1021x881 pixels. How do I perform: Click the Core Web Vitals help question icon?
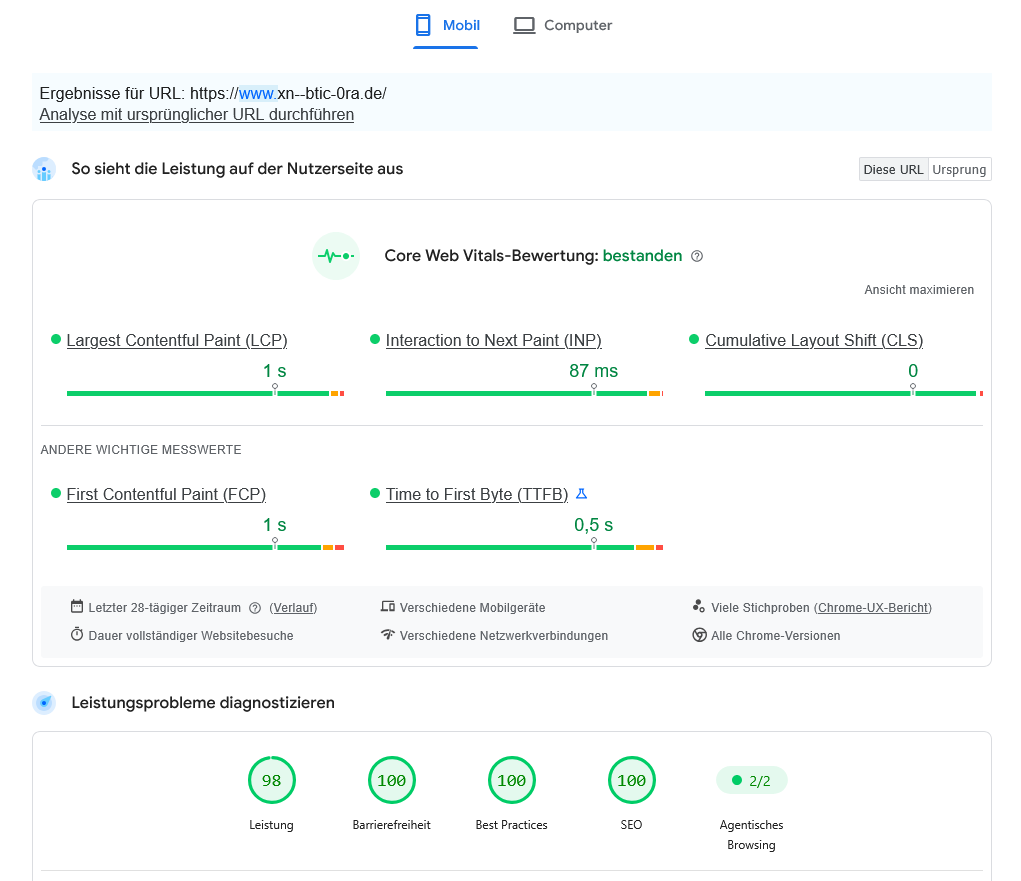[x=697, y=256]
